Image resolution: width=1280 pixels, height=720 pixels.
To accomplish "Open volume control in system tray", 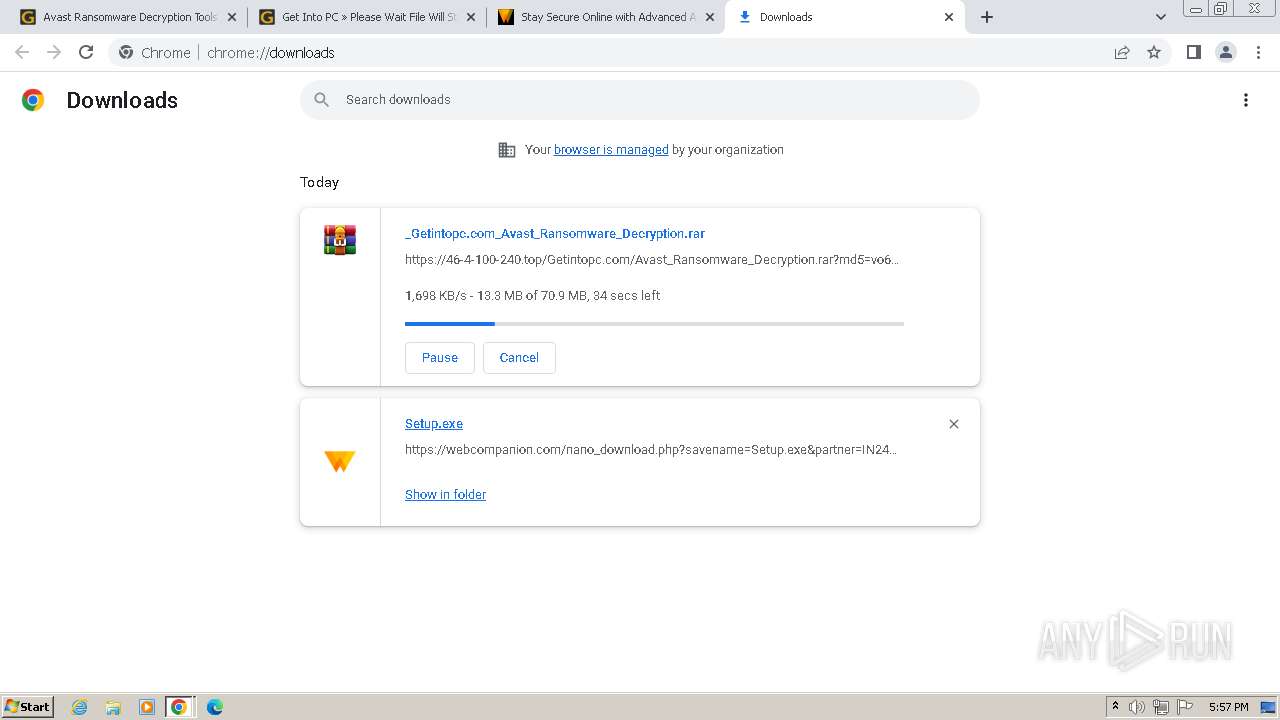I will click(1137, 707).
